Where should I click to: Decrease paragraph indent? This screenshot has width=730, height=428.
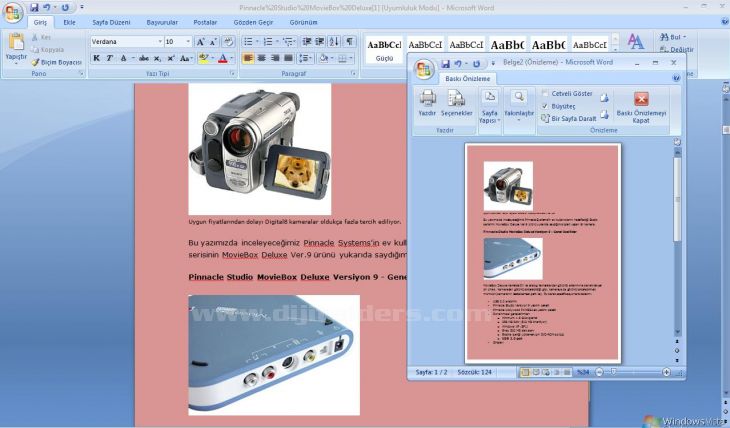pos(307,42)
